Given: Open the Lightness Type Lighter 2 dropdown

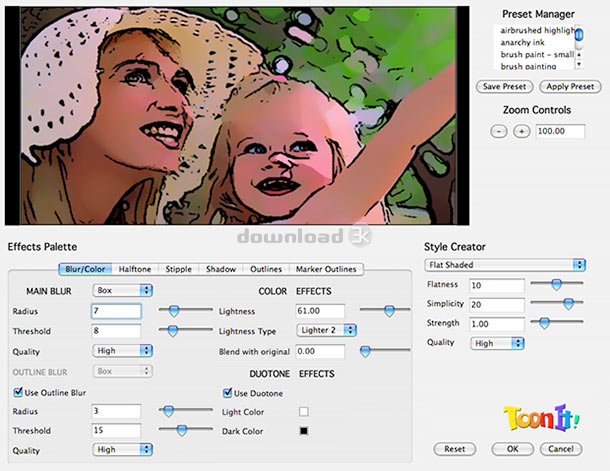Looking at the screenshot, I should 326,330.
